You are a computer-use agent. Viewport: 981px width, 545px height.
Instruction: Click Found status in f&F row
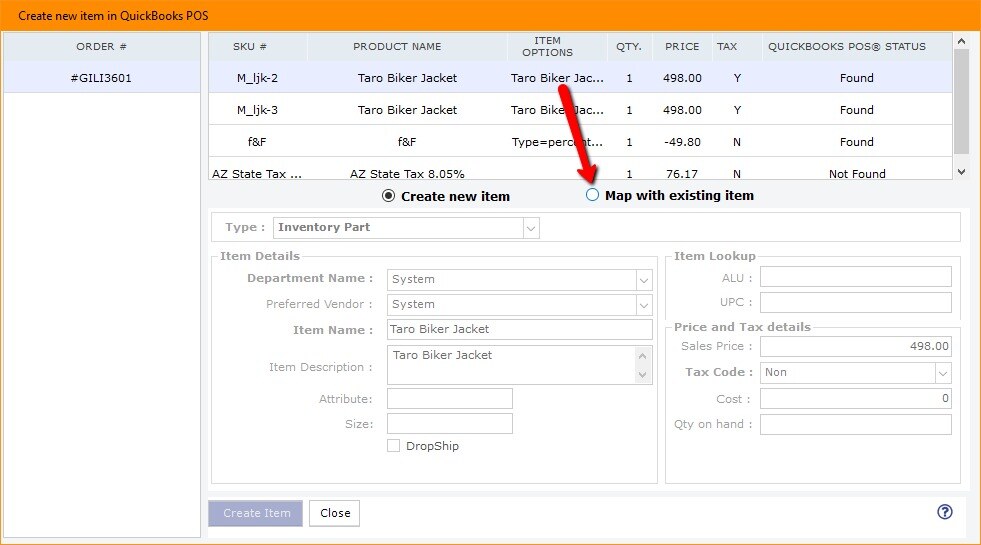point(856,141)
